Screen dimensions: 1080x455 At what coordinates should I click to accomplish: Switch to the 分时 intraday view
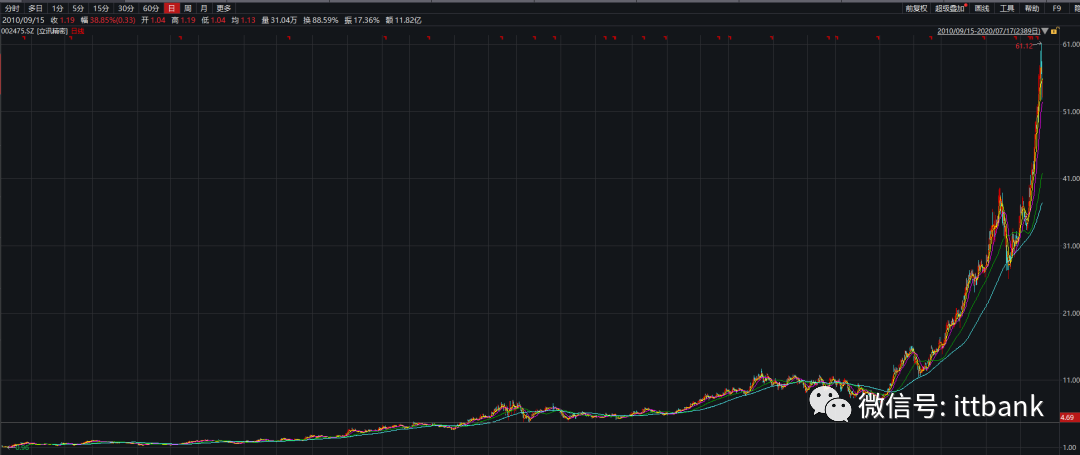point(12,8)
